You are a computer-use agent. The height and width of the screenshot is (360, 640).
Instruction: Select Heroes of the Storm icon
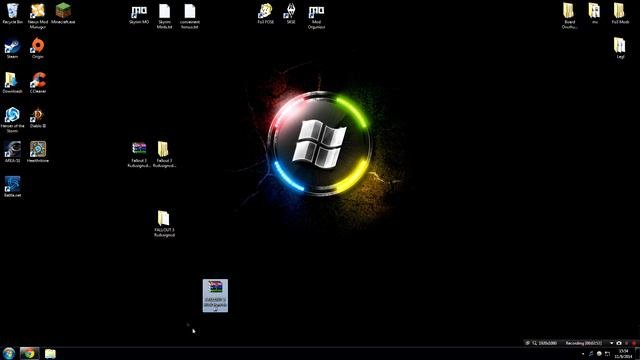coord(12,120)
